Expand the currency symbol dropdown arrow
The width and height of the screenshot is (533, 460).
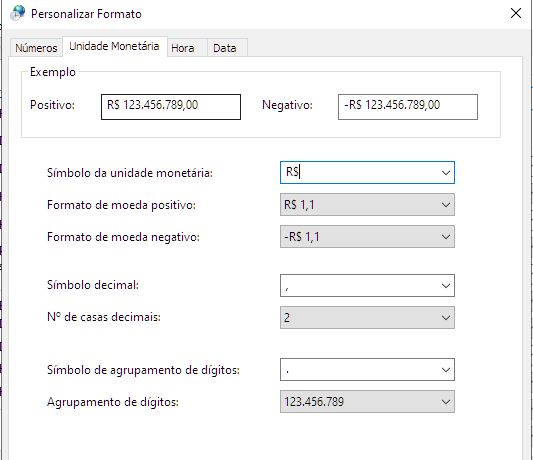click(x=446, y=173)
